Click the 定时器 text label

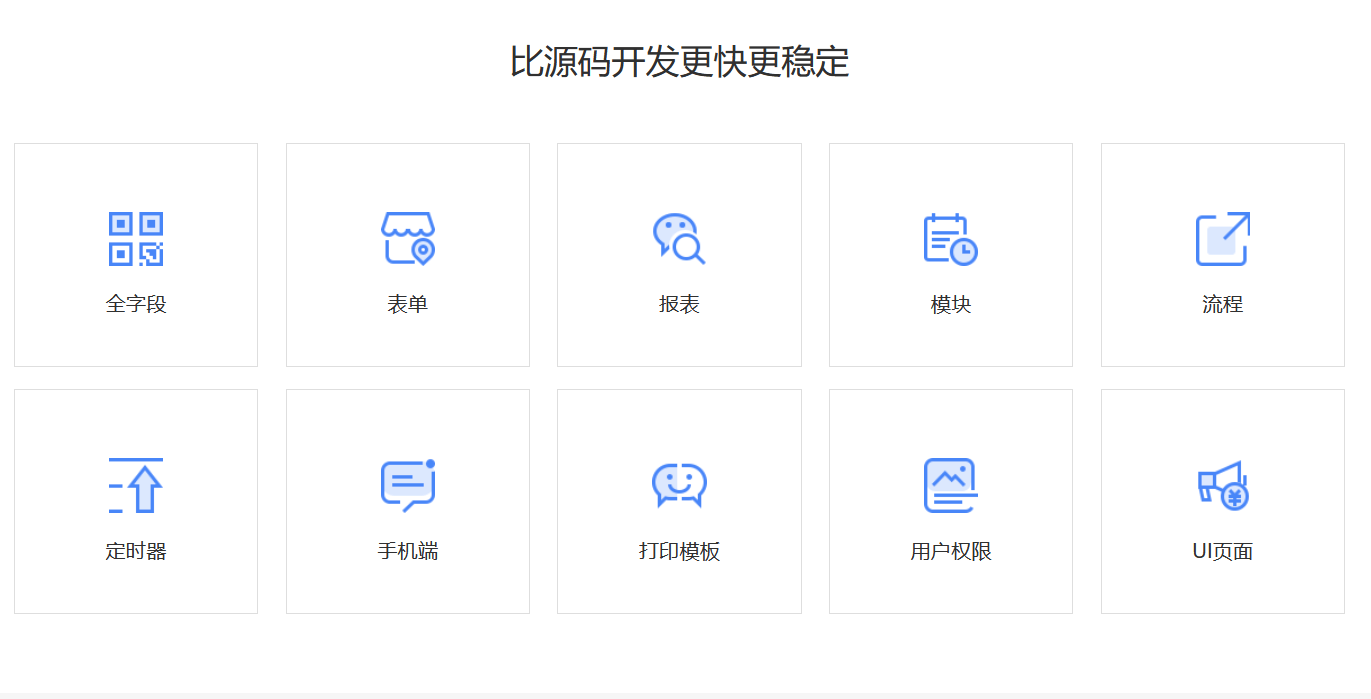click(x=136, y=550)
